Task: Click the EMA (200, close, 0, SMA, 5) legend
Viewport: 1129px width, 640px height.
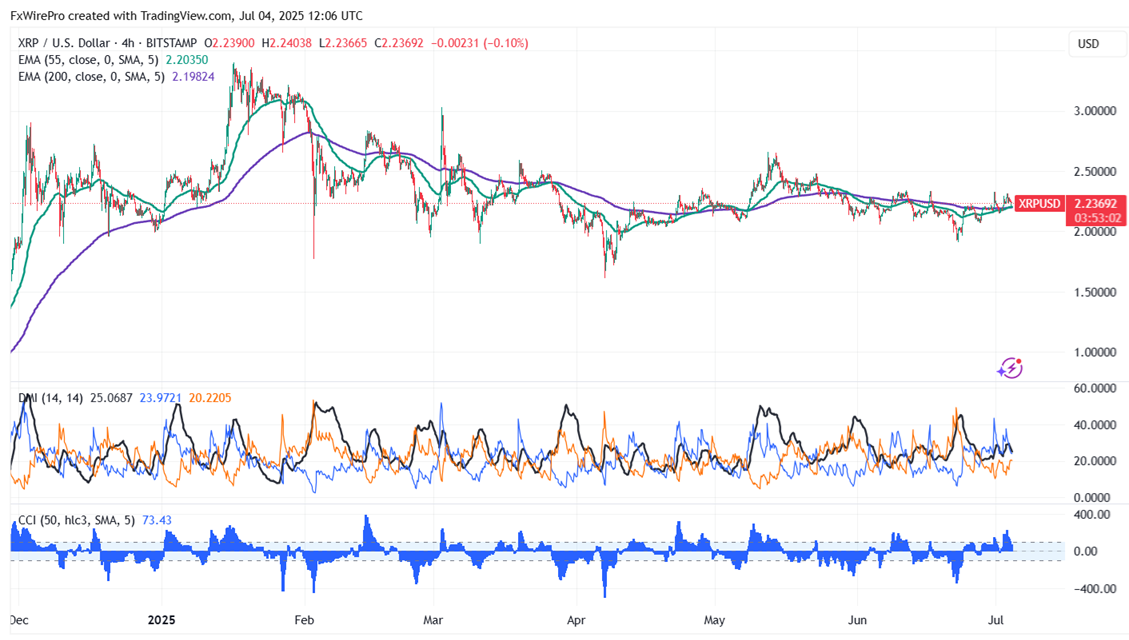Action: (x=91, y=76)
